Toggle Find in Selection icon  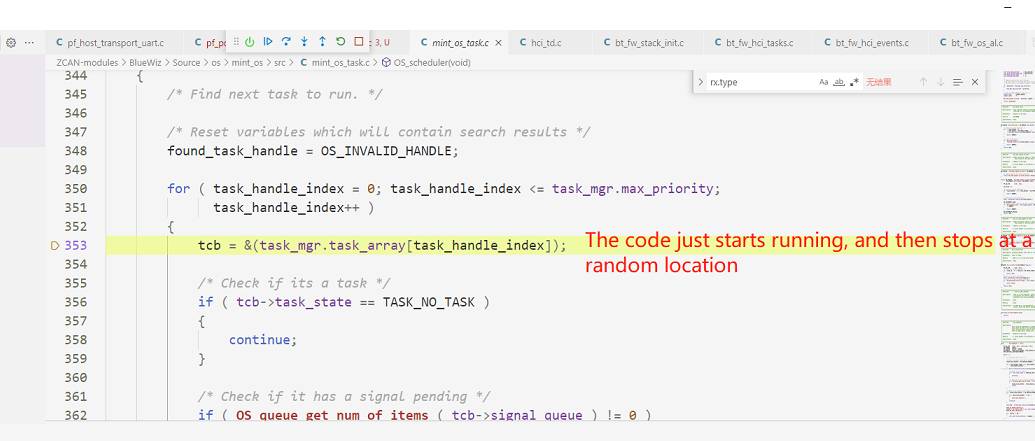coord(958,83)
